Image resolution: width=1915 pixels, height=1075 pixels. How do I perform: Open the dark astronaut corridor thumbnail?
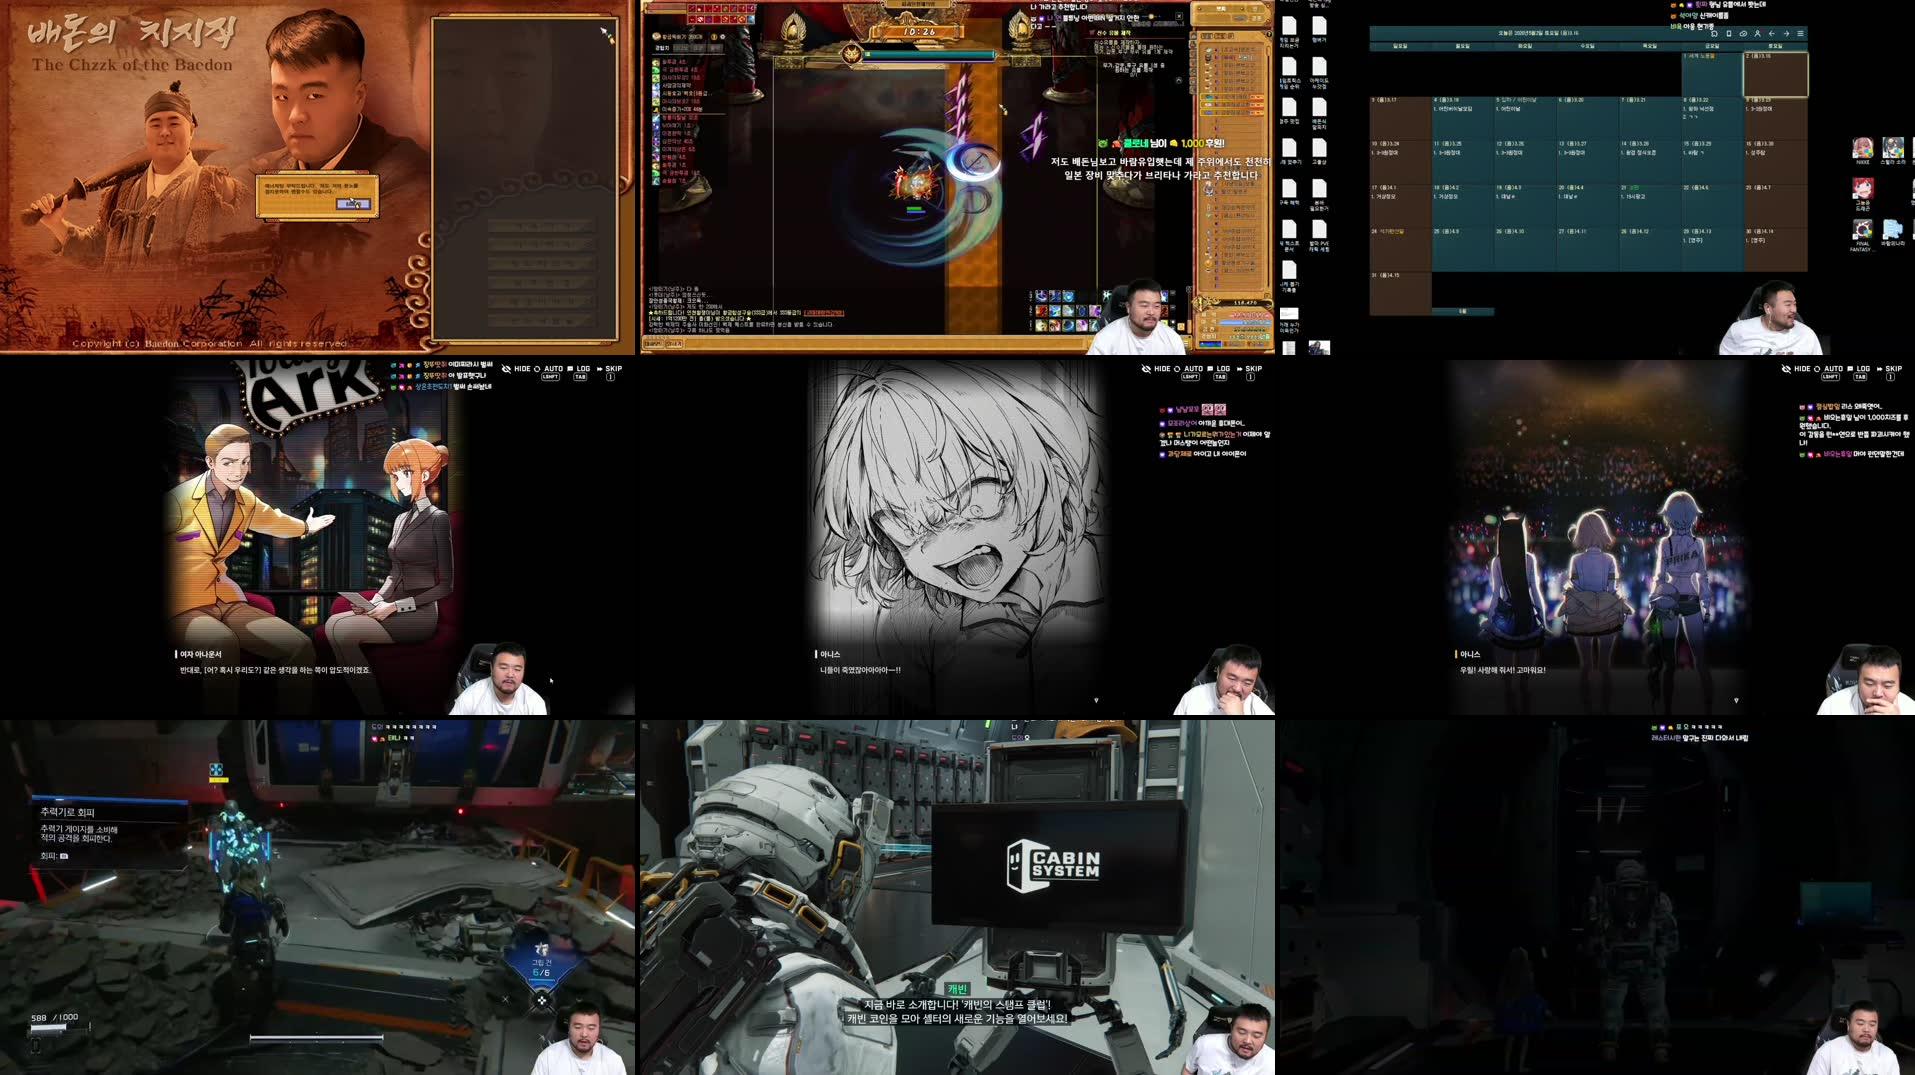pos(1596,897)
